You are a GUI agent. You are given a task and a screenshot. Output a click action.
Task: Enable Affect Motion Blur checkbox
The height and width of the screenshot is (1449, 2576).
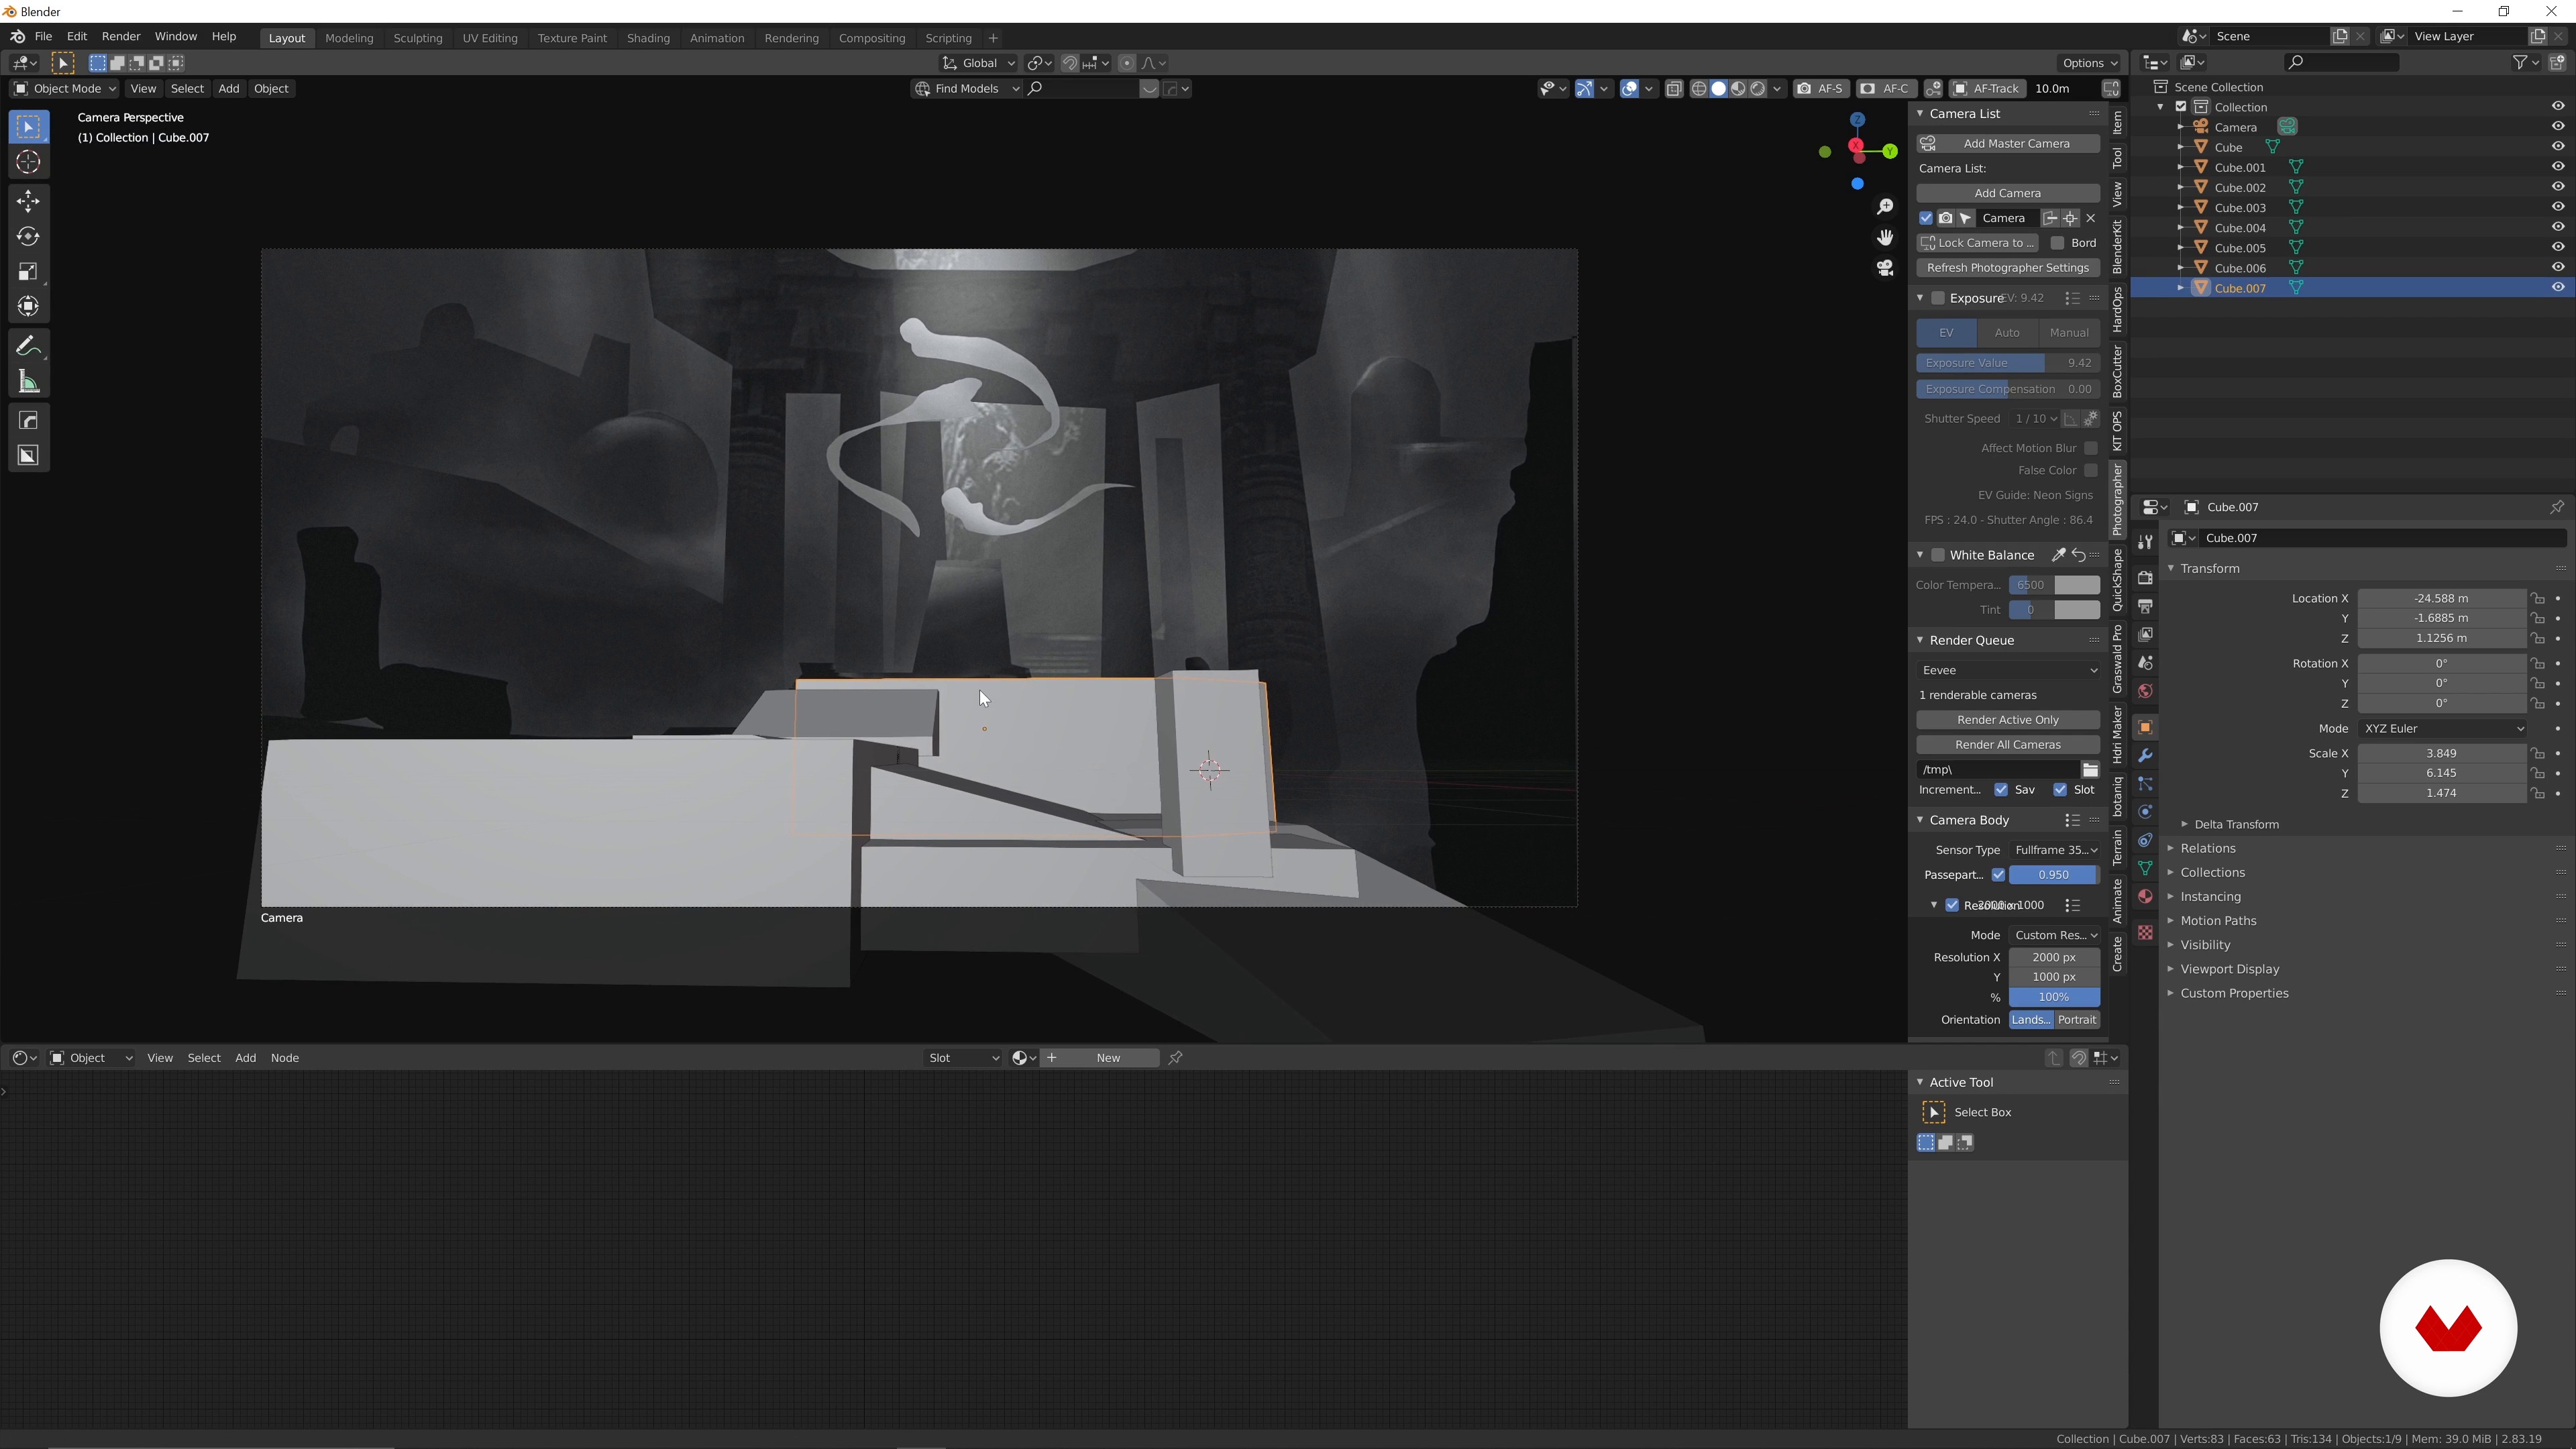point(2091,448)
